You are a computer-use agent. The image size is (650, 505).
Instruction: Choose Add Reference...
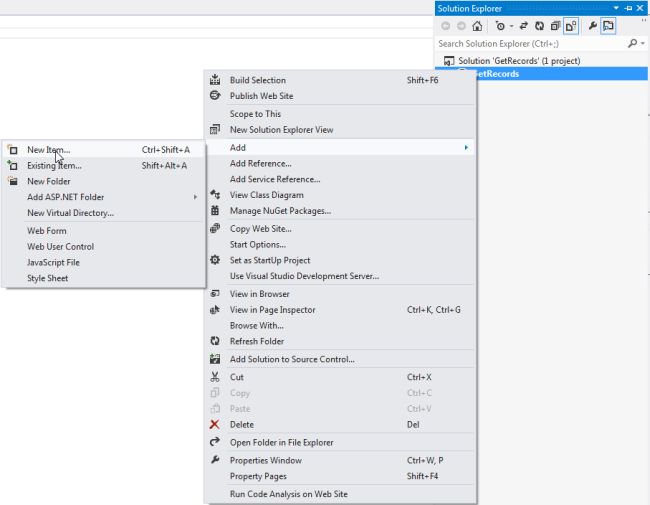point(340,163)
